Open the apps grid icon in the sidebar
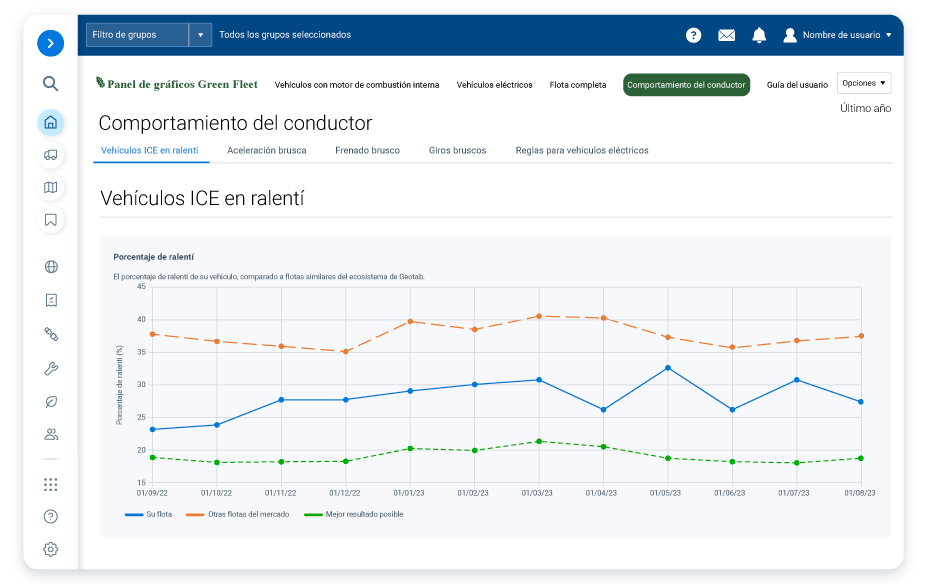Image resolution: width=927 pixels, height=584 pixels. click(50, 484)
